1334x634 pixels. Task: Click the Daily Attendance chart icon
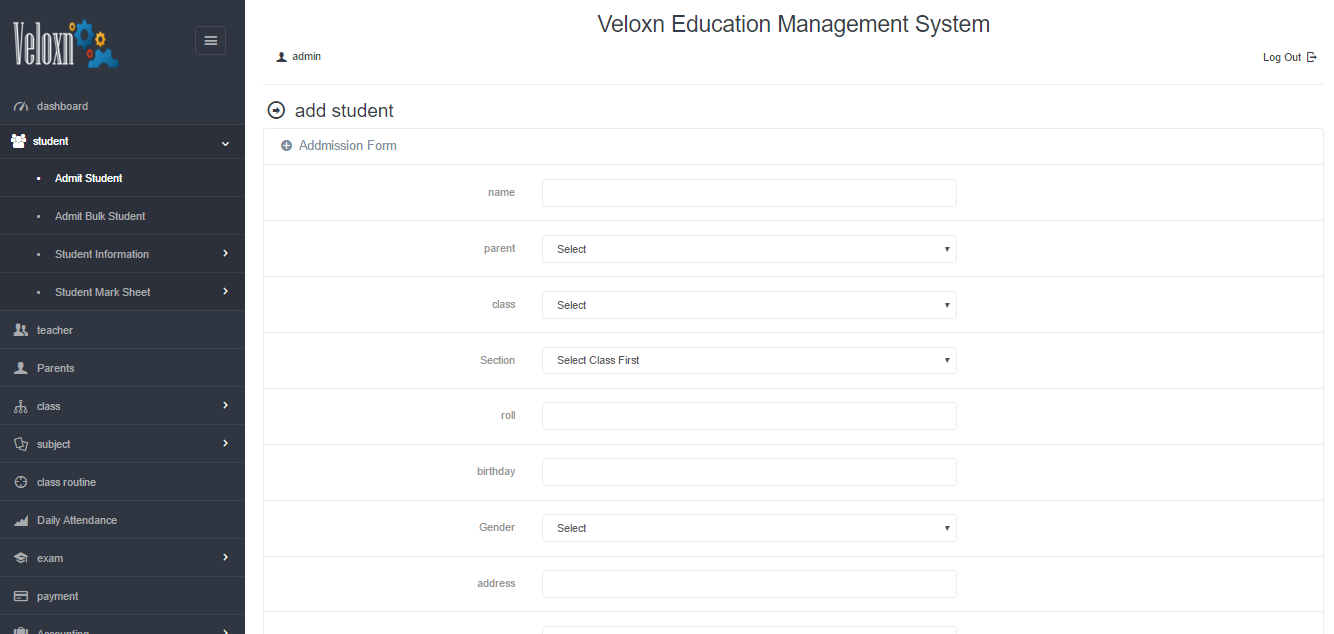pyautogui.click(x=20, y=520)
